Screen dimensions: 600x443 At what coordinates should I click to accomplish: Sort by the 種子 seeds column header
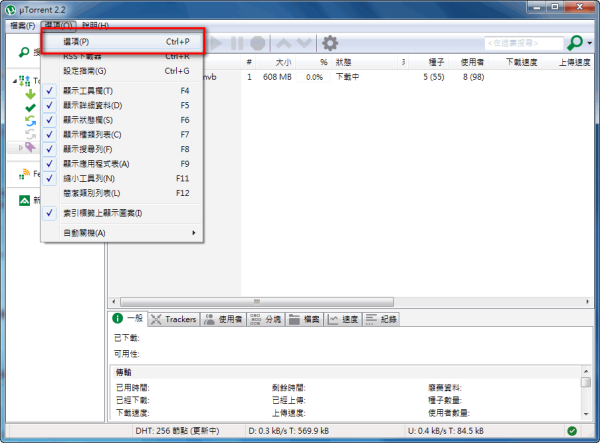coord(429,62)
